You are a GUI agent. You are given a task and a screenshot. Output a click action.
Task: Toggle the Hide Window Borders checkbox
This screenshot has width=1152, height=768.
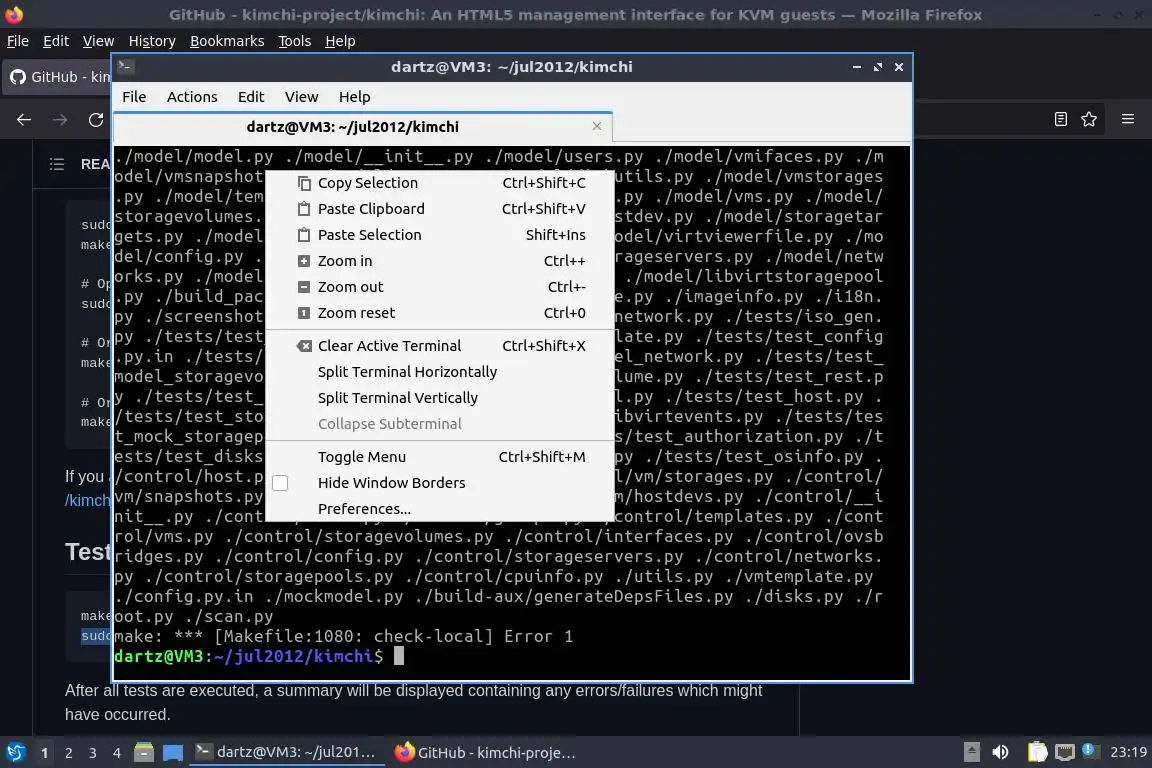pyautogui.click(x=280, y=483)
